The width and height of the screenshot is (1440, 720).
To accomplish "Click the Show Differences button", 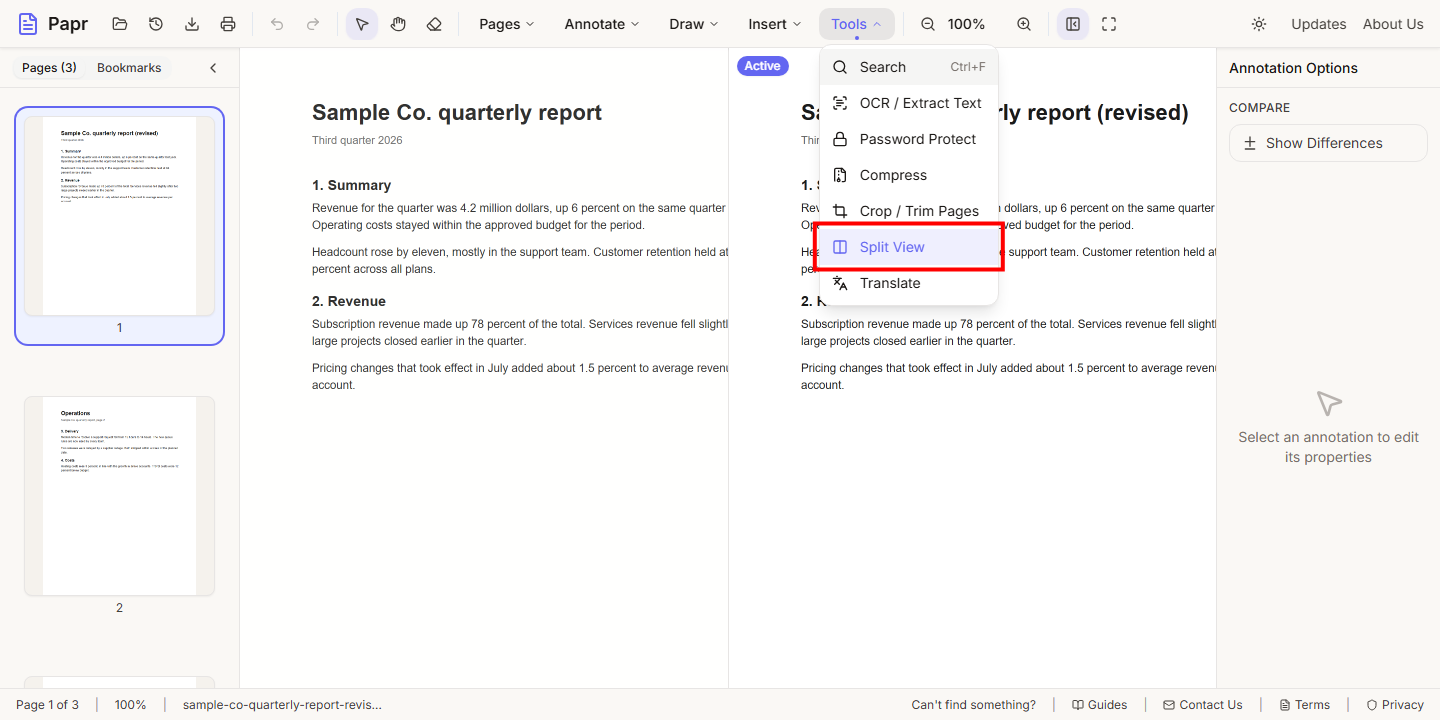I will click(x=1328, y=143).
